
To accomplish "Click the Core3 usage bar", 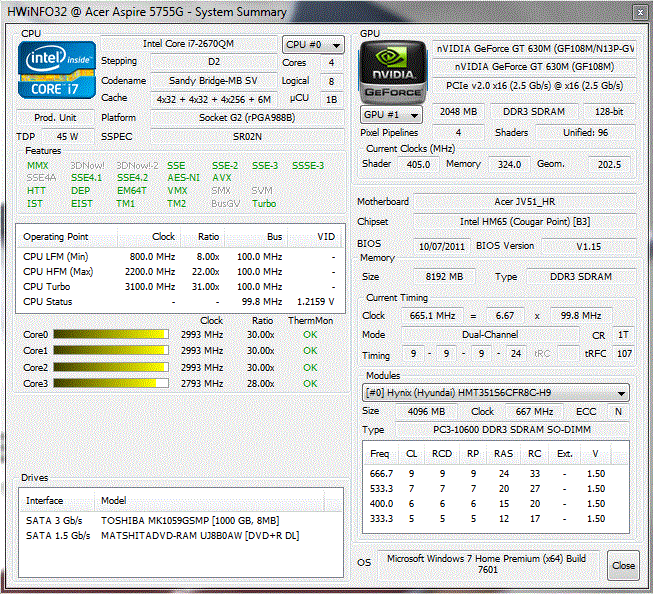I will (x=111, y=383).
